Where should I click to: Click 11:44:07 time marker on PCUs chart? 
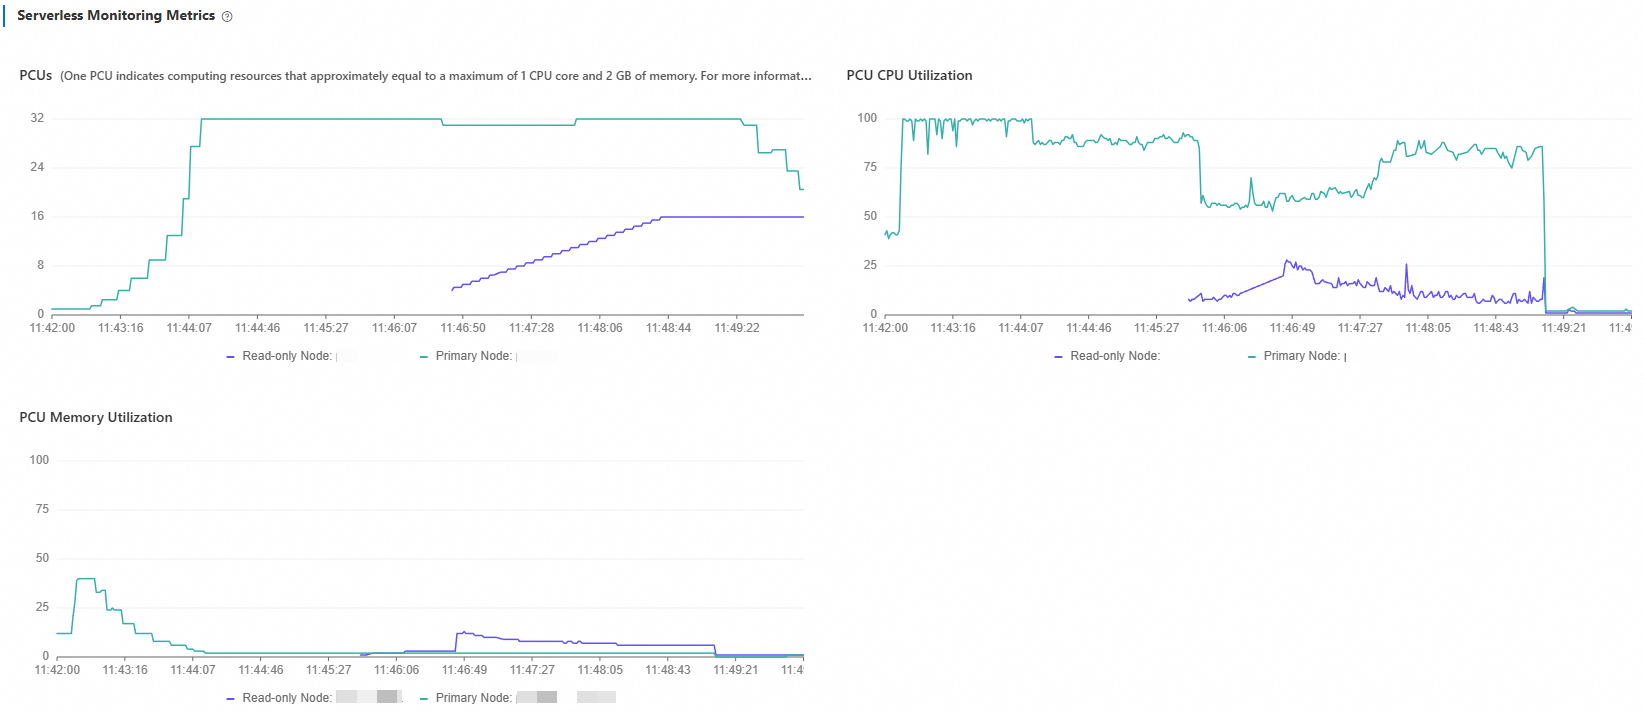click(x=189, y=328)
